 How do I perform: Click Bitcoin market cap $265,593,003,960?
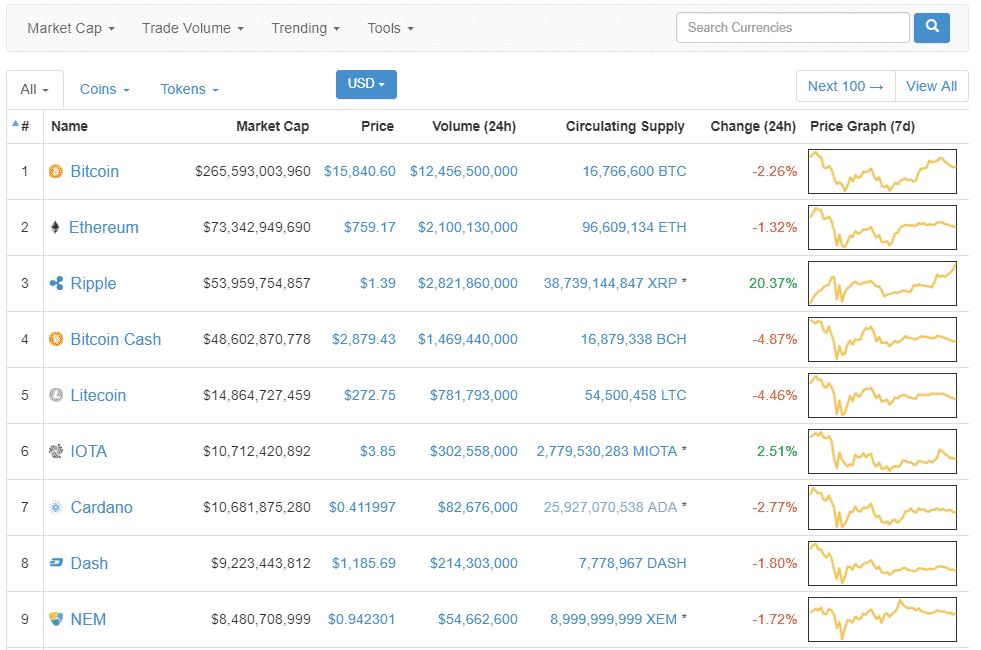click(x=253, y=171)
